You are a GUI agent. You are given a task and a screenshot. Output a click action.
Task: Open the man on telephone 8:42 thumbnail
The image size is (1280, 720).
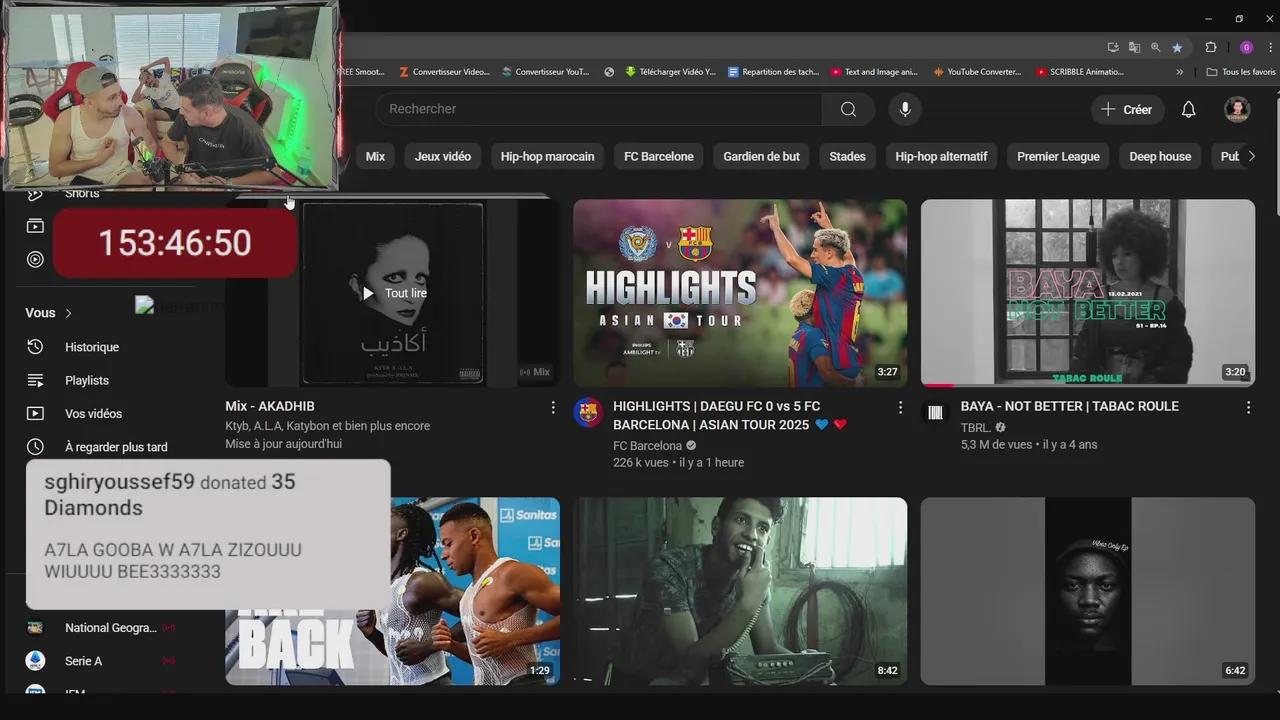(740, 591)
